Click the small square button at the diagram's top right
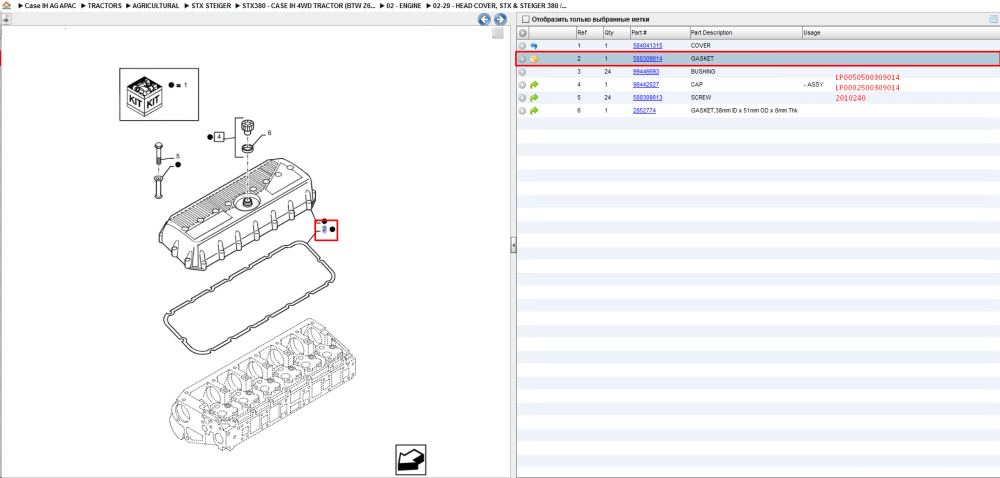 coord(498,33)
